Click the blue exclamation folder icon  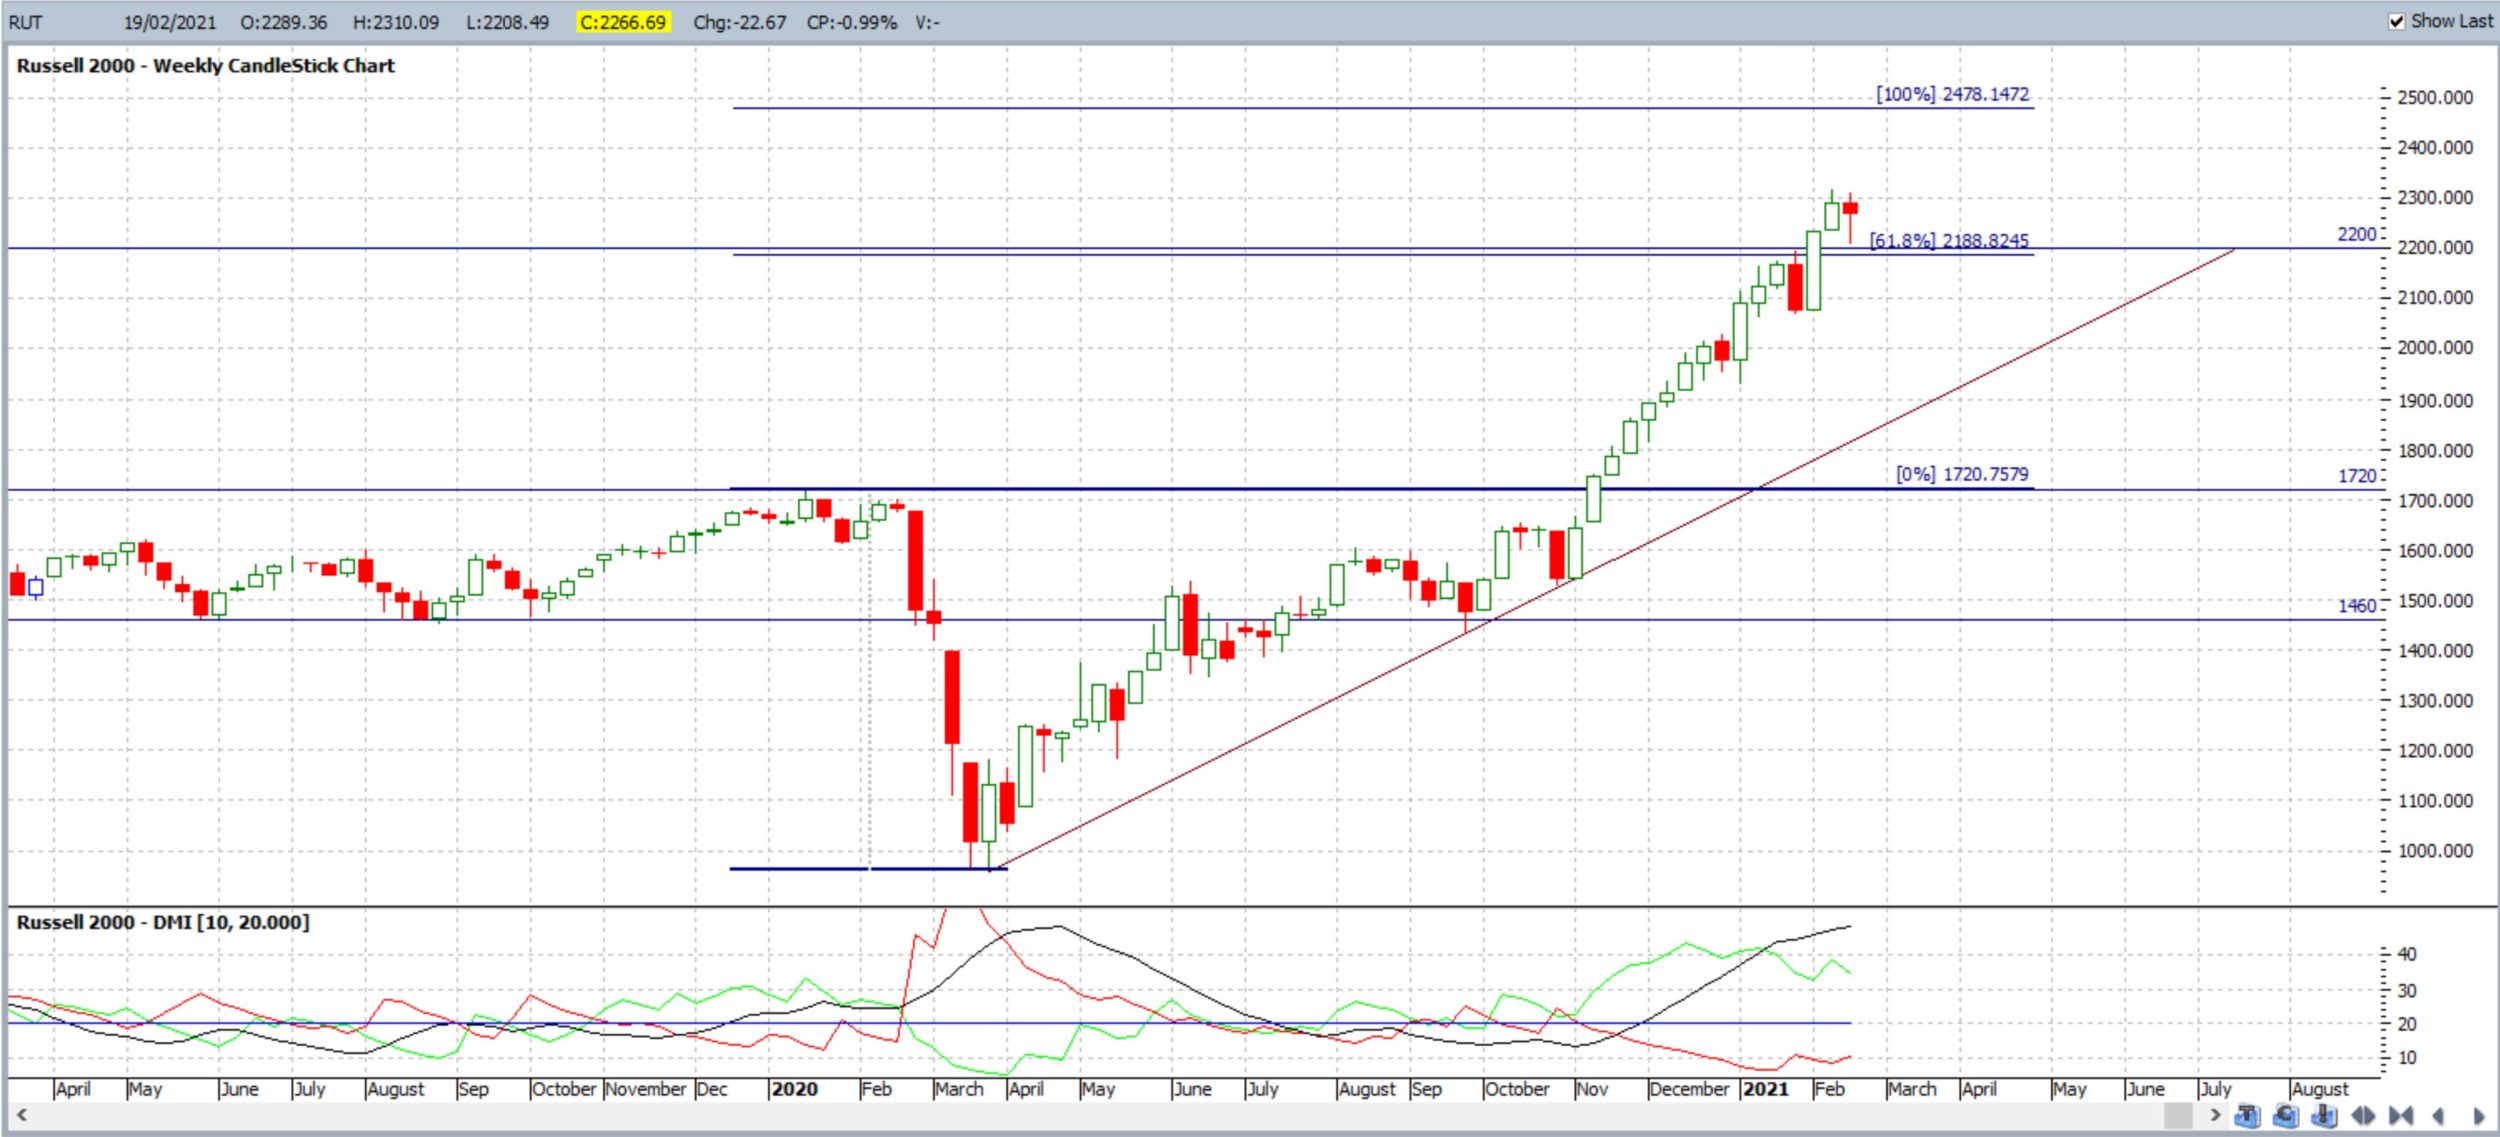tap(2324, 1115)
